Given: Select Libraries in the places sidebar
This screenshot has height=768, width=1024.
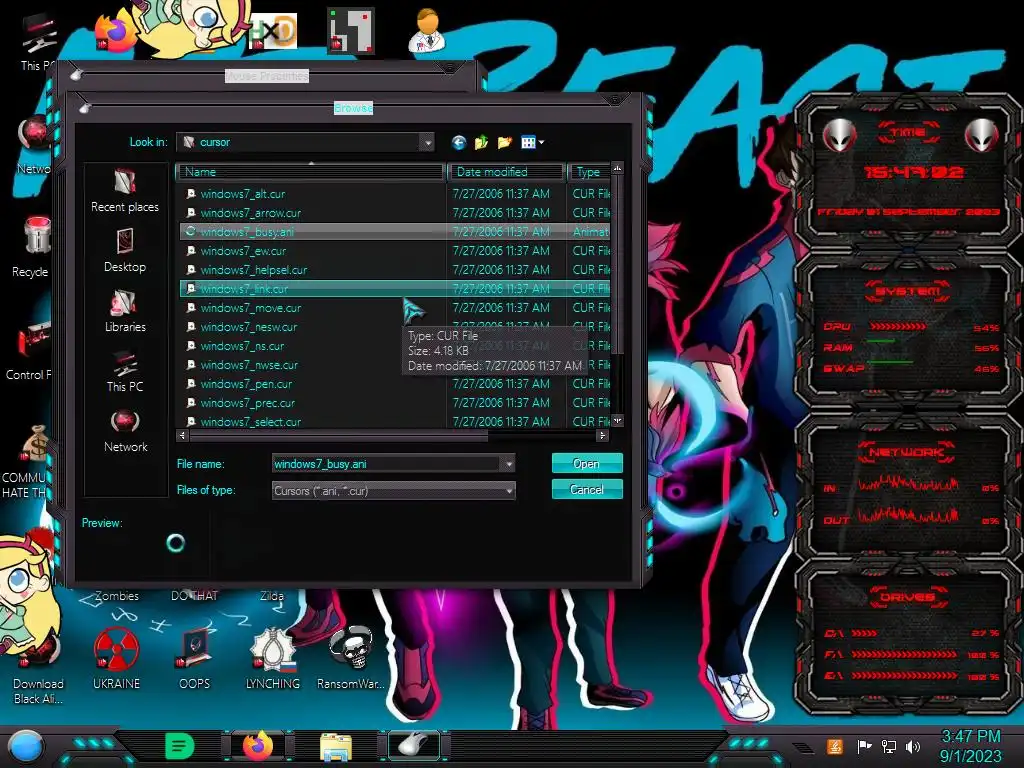Looking at the screenshot, I should tap(125, 311).
